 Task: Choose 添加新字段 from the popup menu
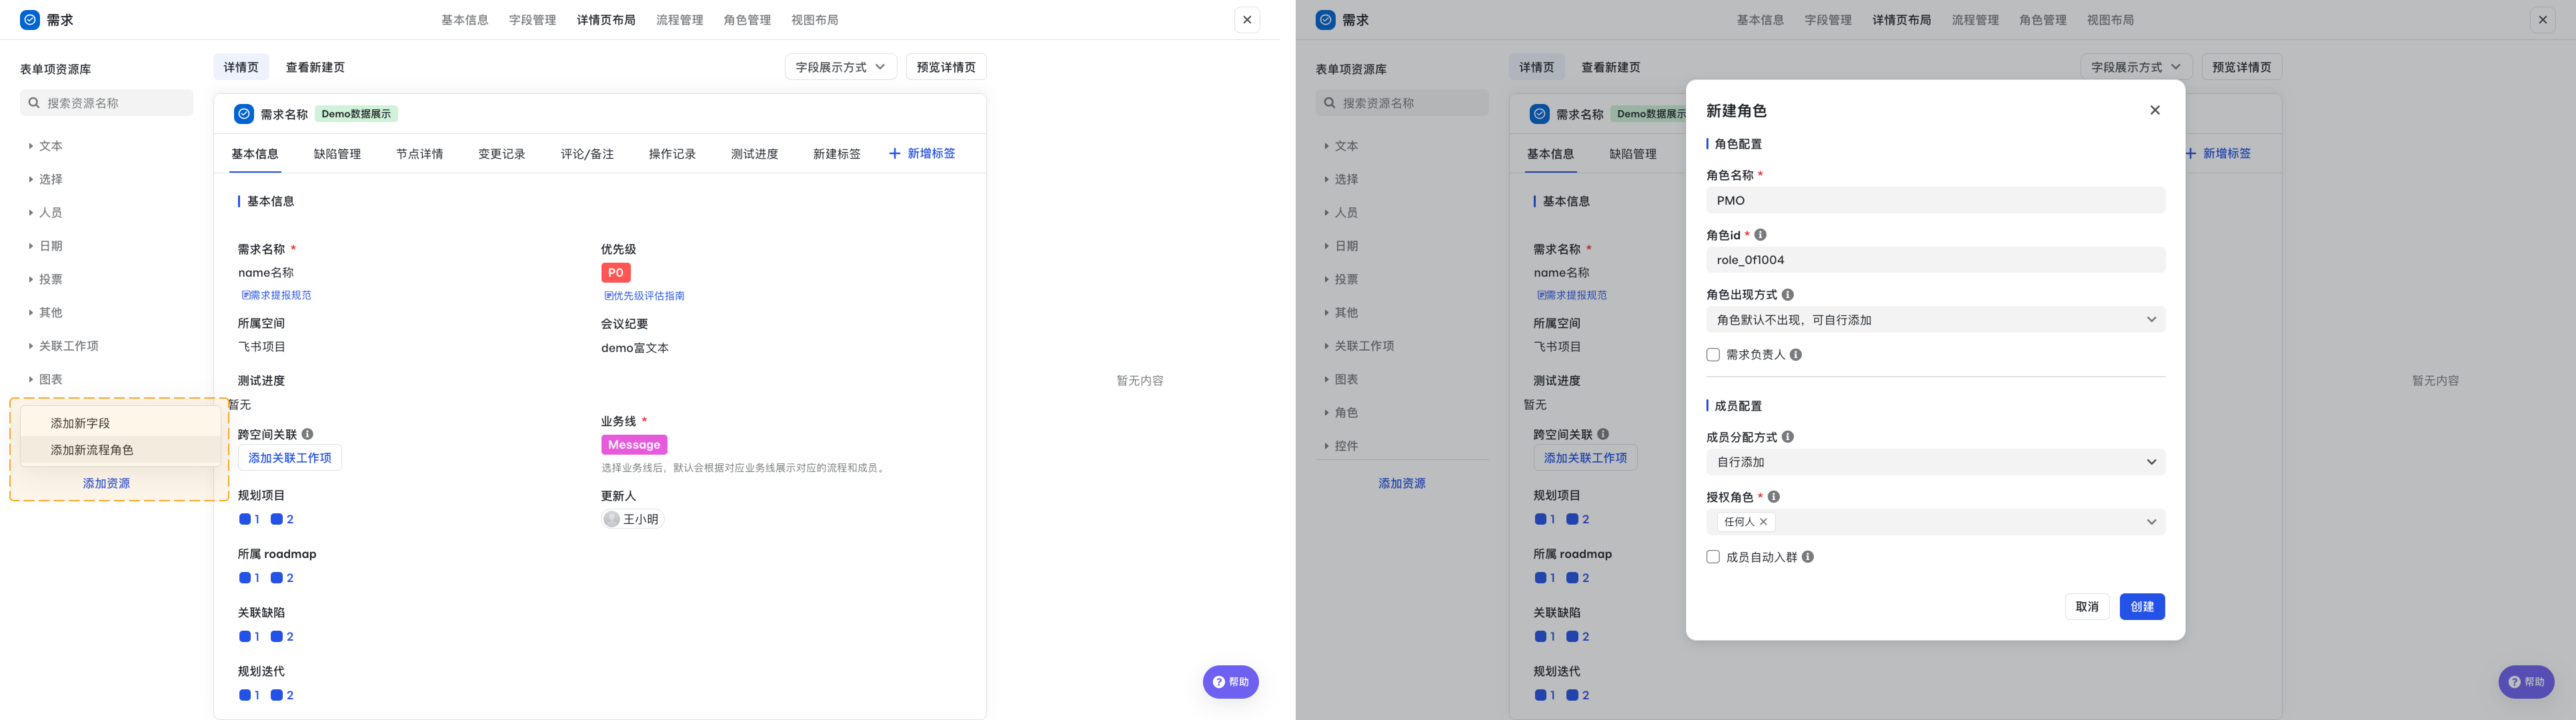pyautogui.click(x=120, y=423)
